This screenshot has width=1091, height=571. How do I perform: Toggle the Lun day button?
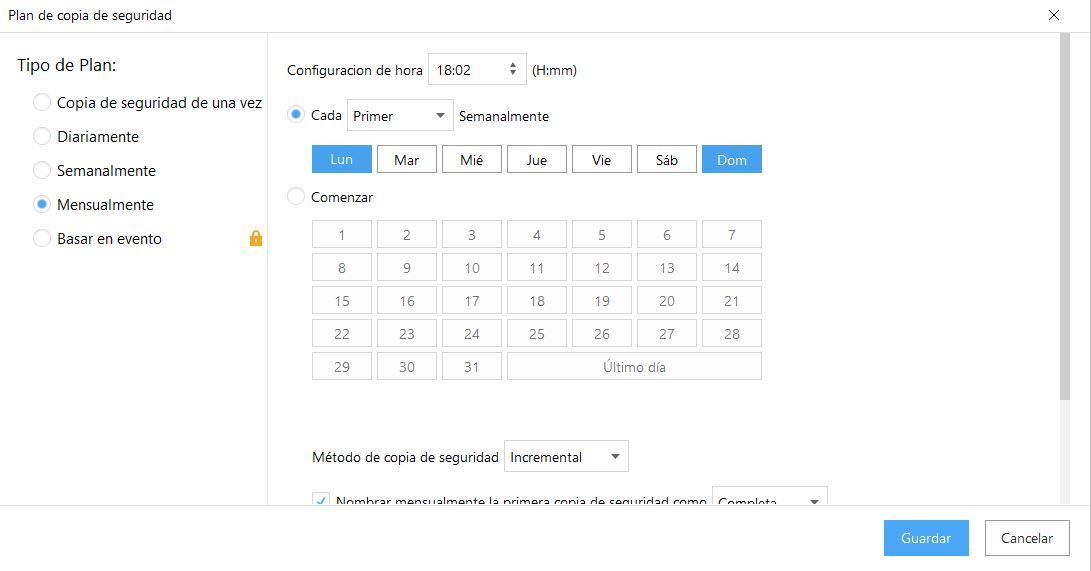tap(341, 159)
